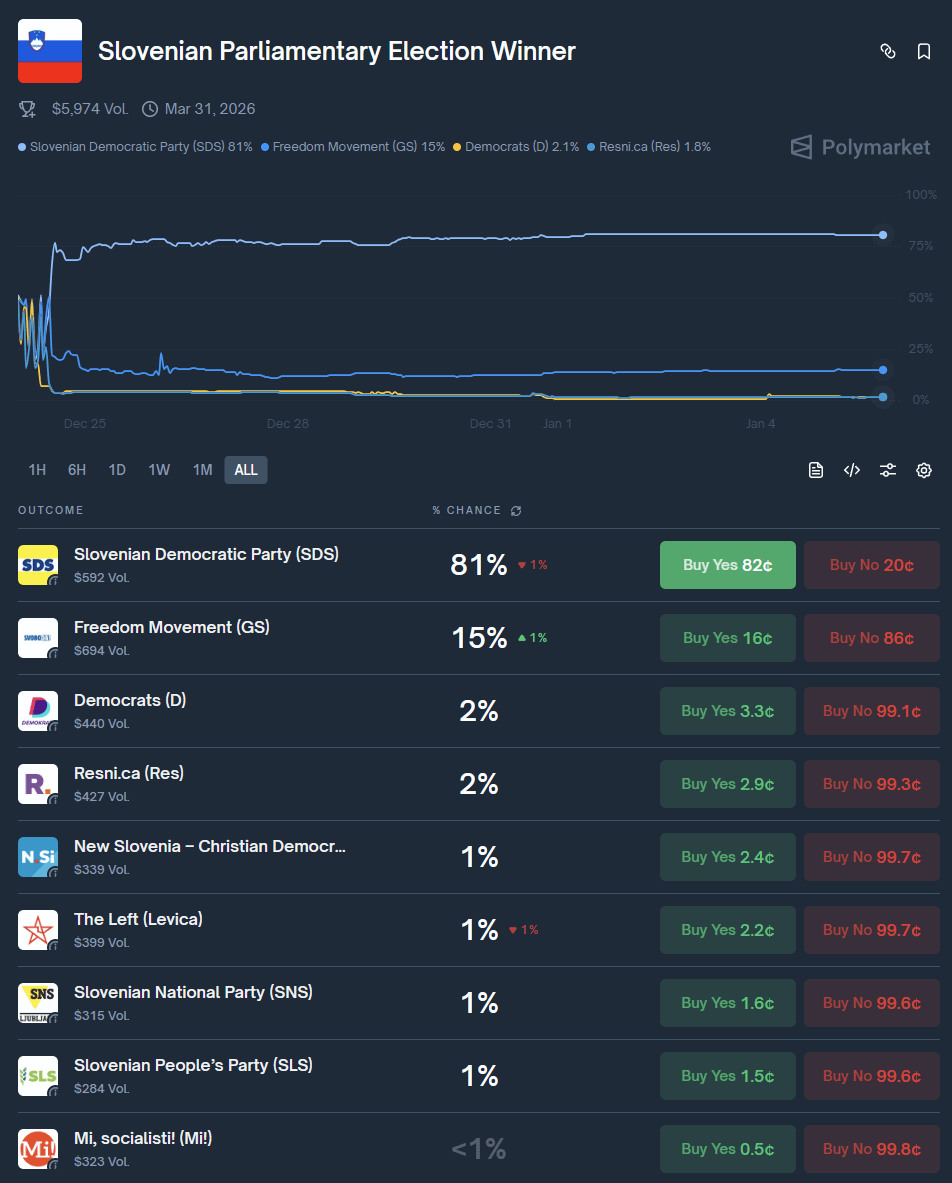This screenshot has height=1183, width=952.
Task: Open the document icon below chart
Action: [x=816, y=470]
